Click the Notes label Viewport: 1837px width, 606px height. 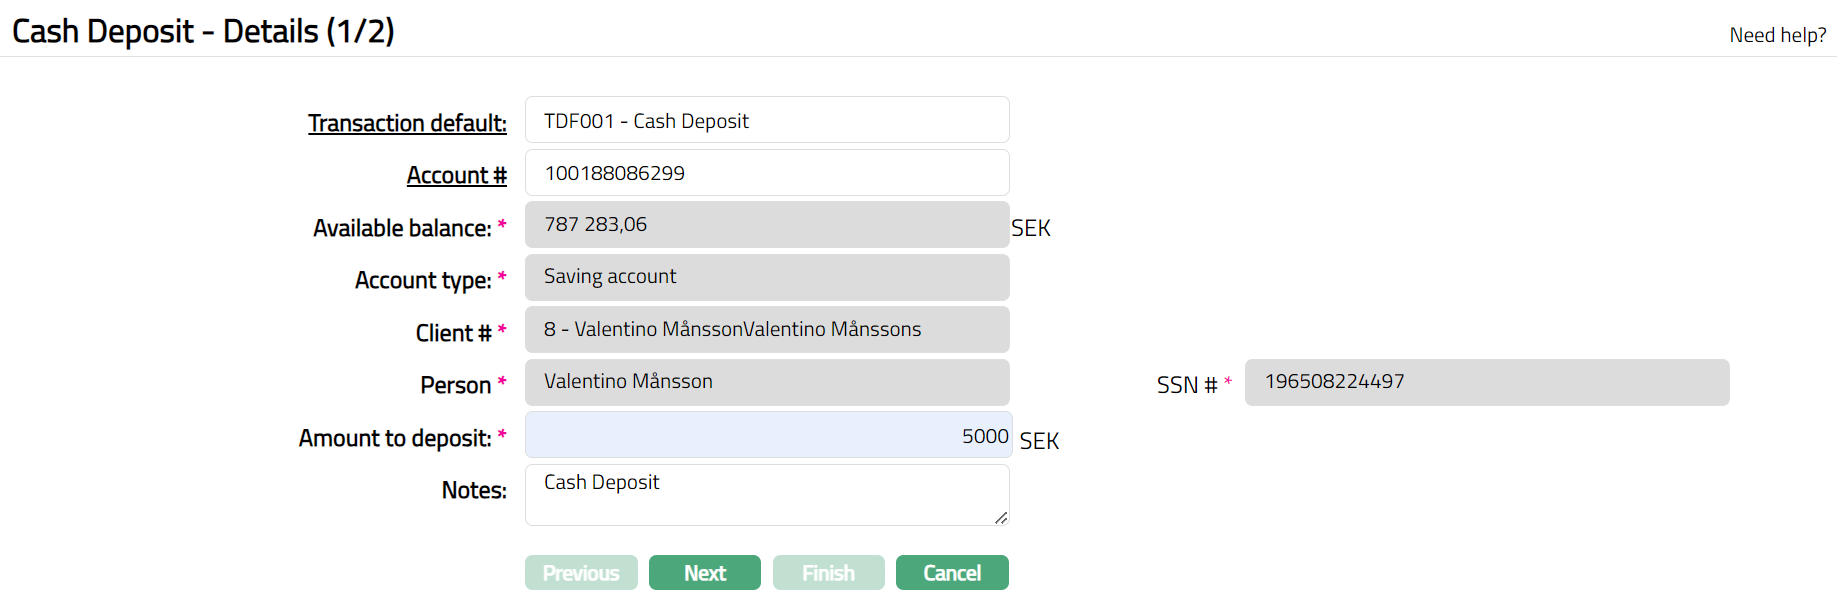(474, 490)
